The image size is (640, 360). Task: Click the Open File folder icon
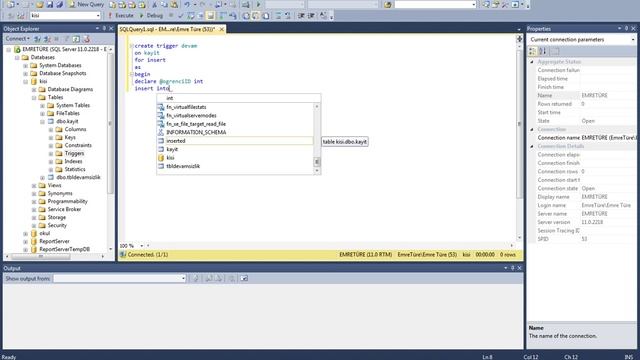tap(40, 4)
